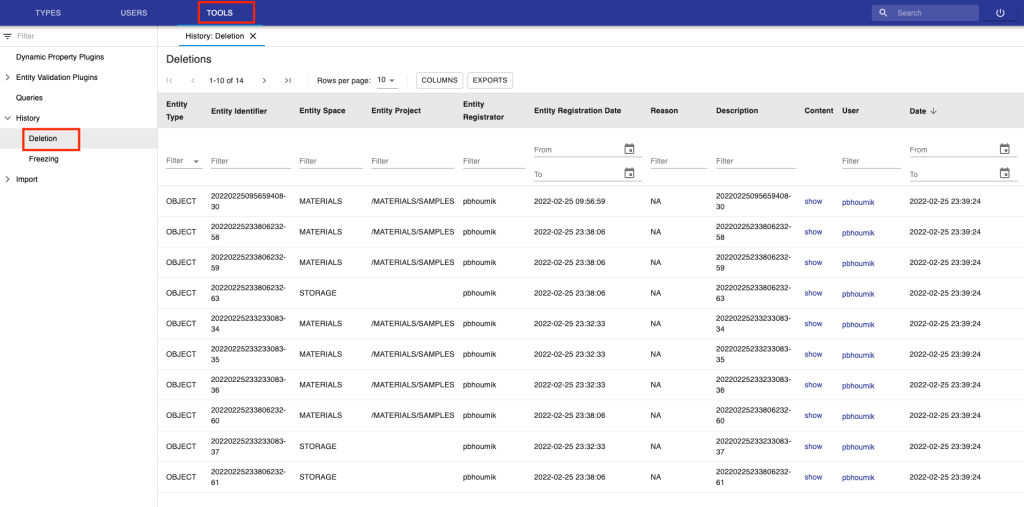Go to next page of deletions

tap(264, 80)
